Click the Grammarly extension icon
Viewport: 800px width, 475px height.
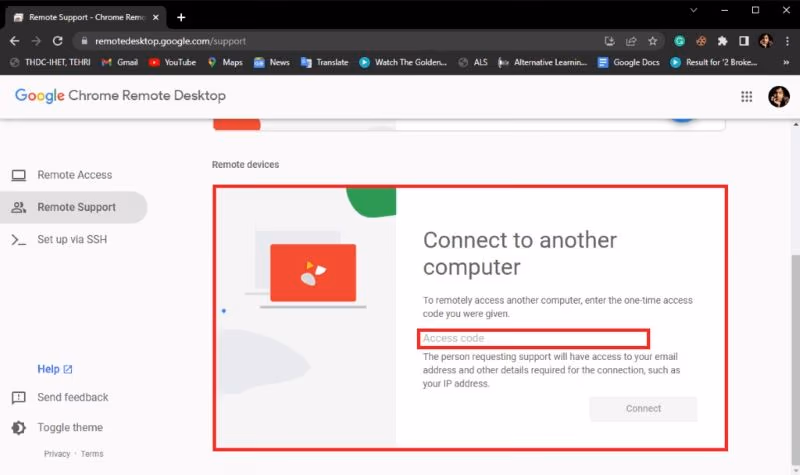tap(680, 41)
